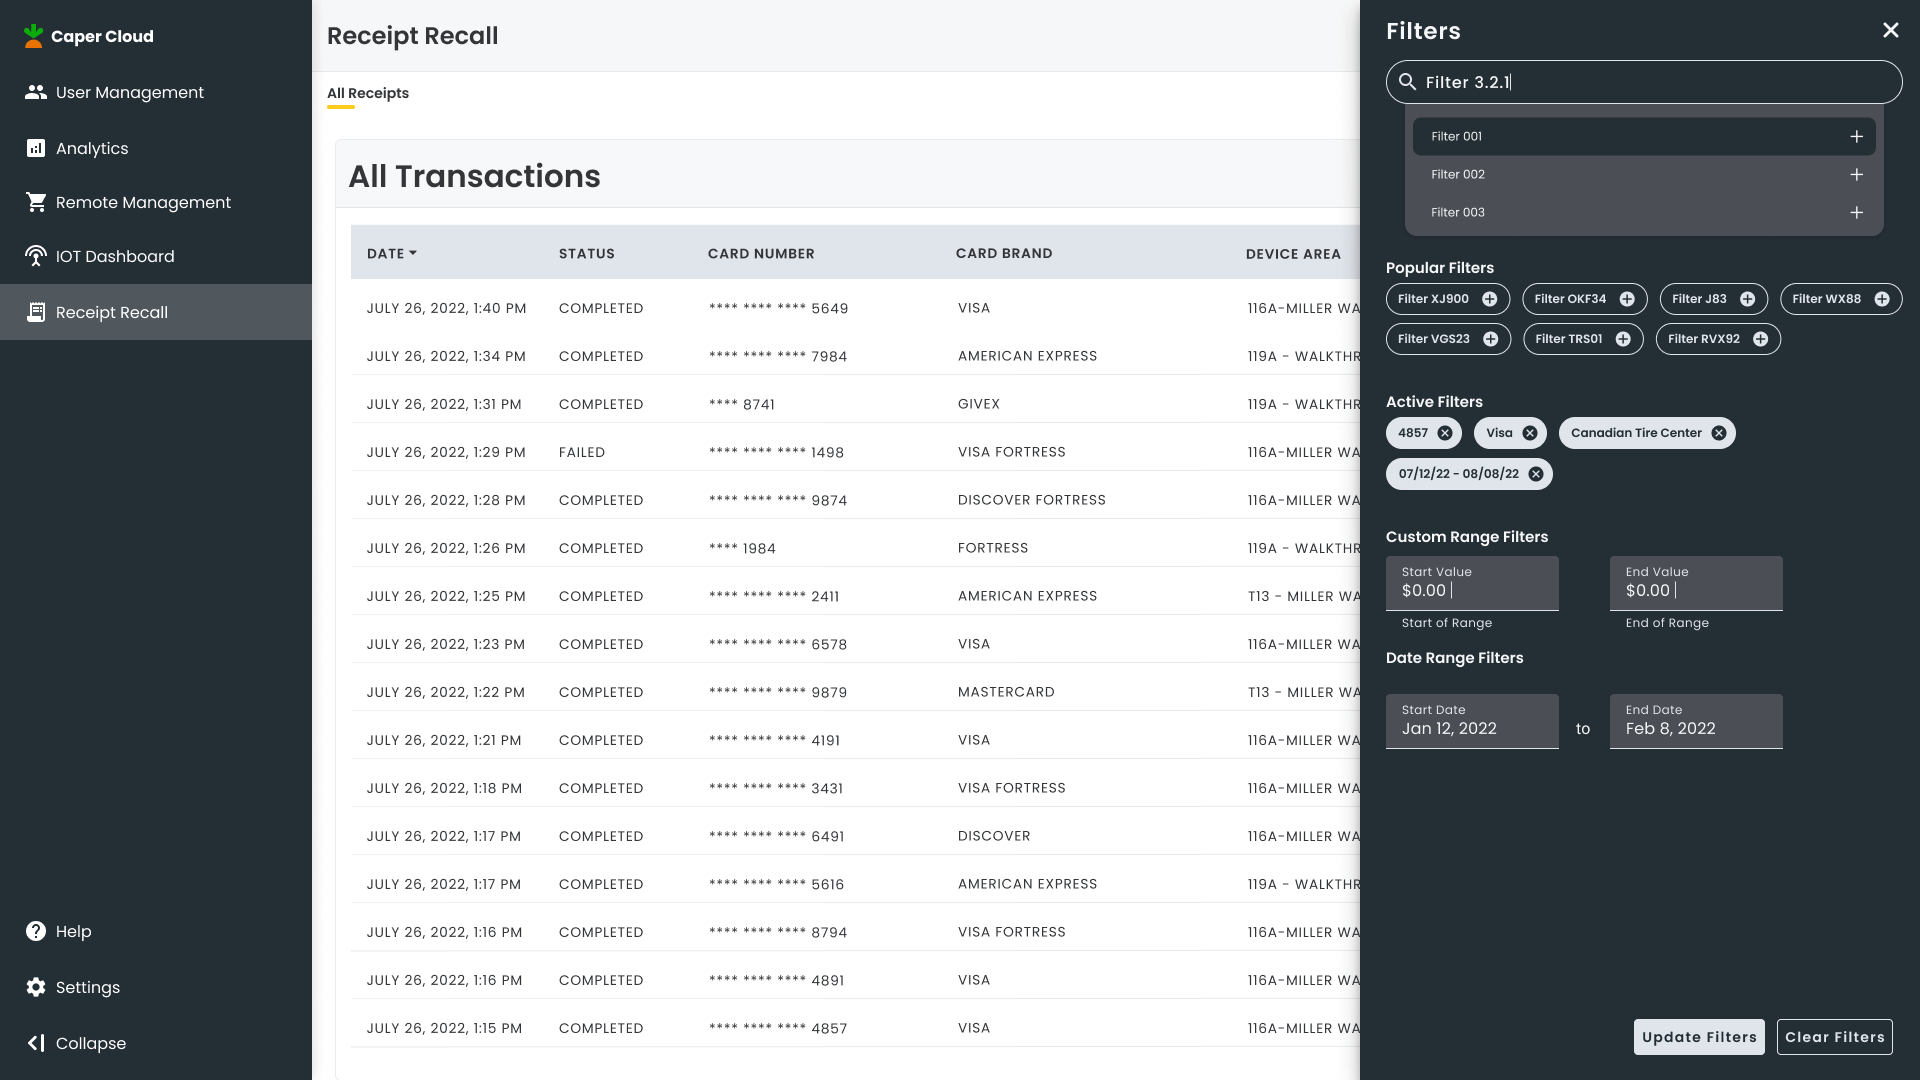Add the Filter XJ900 popular filter
The height and width of the screenshot is (1080, 1920).
[x=1489, y=299]
